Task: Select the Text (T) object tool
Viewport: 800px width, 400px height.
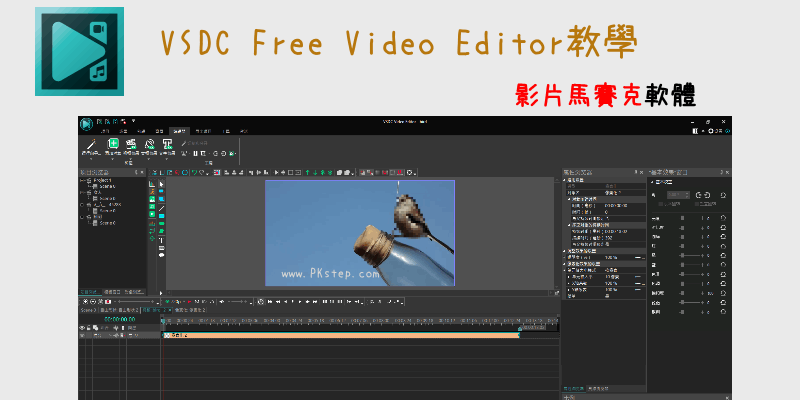Action: pyautogui.click(x=162, y=240)
